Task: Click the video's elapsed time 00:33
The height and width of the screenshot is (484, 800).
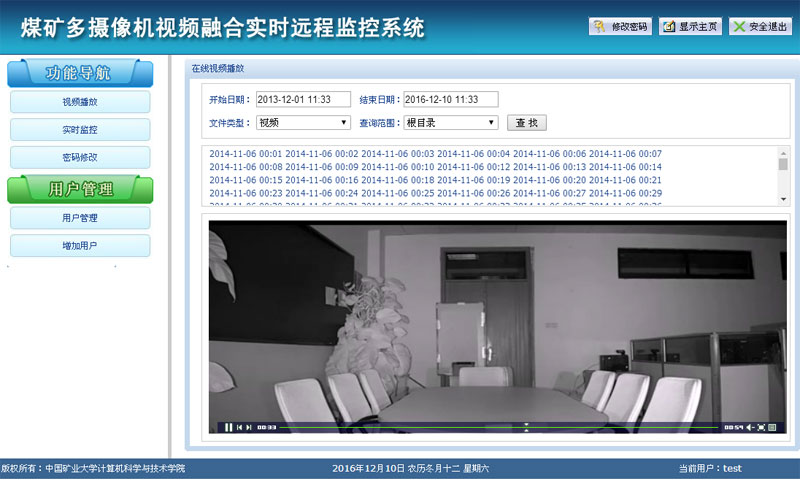Action: pos(267,427)
